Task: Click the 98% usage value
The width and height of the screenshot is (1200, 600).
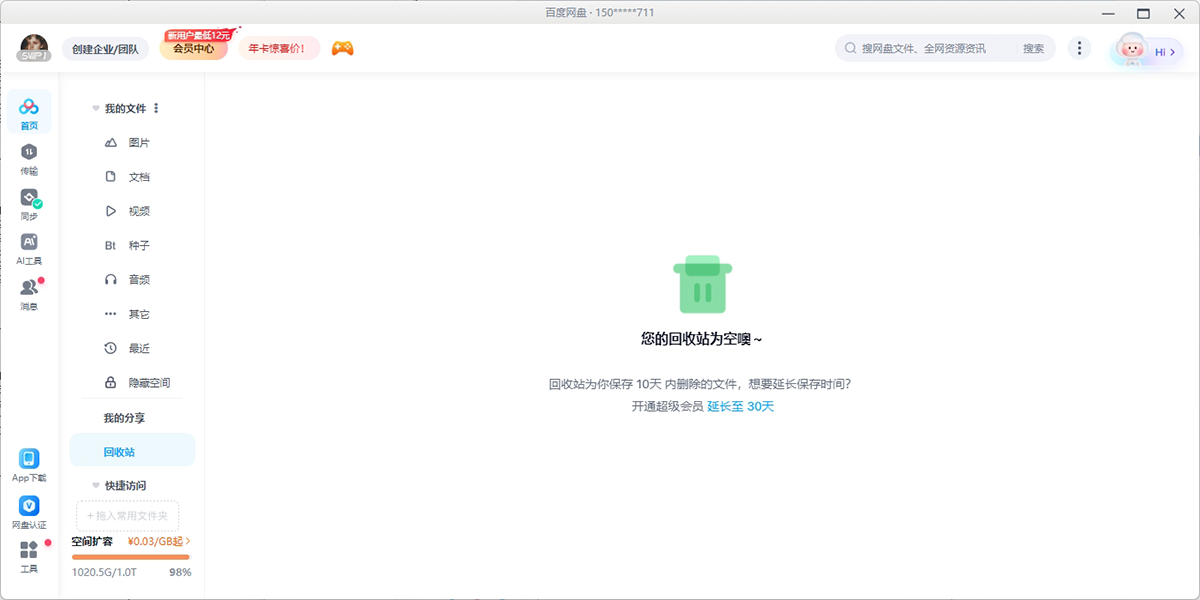Action: [180, 573]
